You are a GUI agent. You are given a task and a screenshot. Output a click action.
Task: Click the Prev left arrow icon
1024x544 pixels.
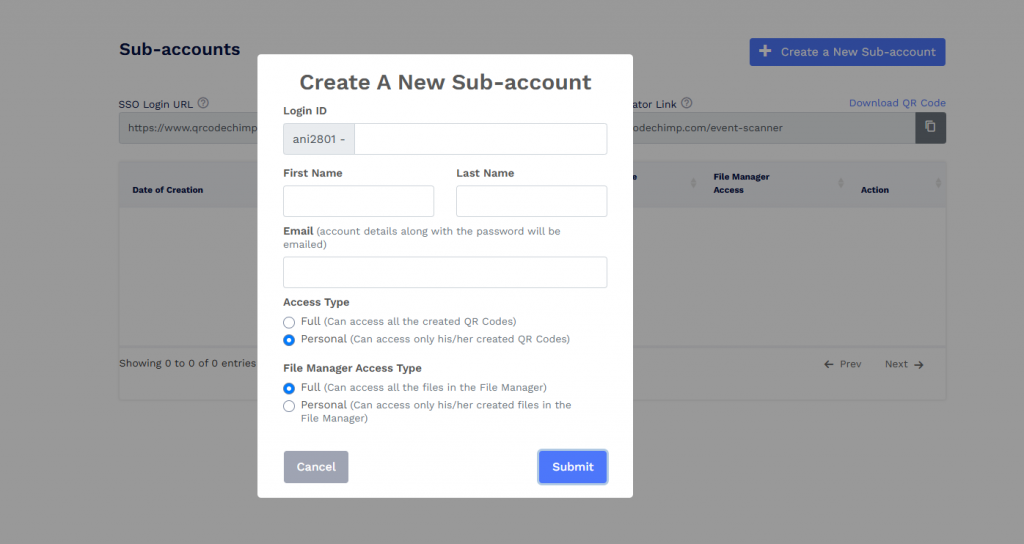(829, 364)
